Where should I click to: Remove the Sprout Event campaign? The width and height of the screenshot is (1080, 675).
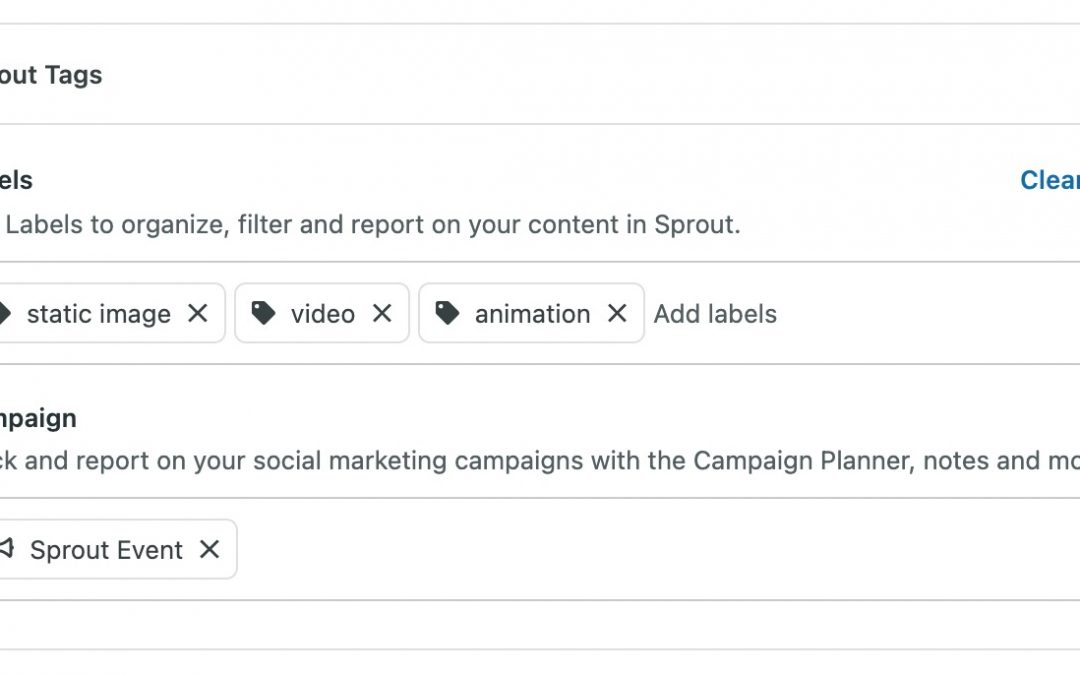pos(209,550)
